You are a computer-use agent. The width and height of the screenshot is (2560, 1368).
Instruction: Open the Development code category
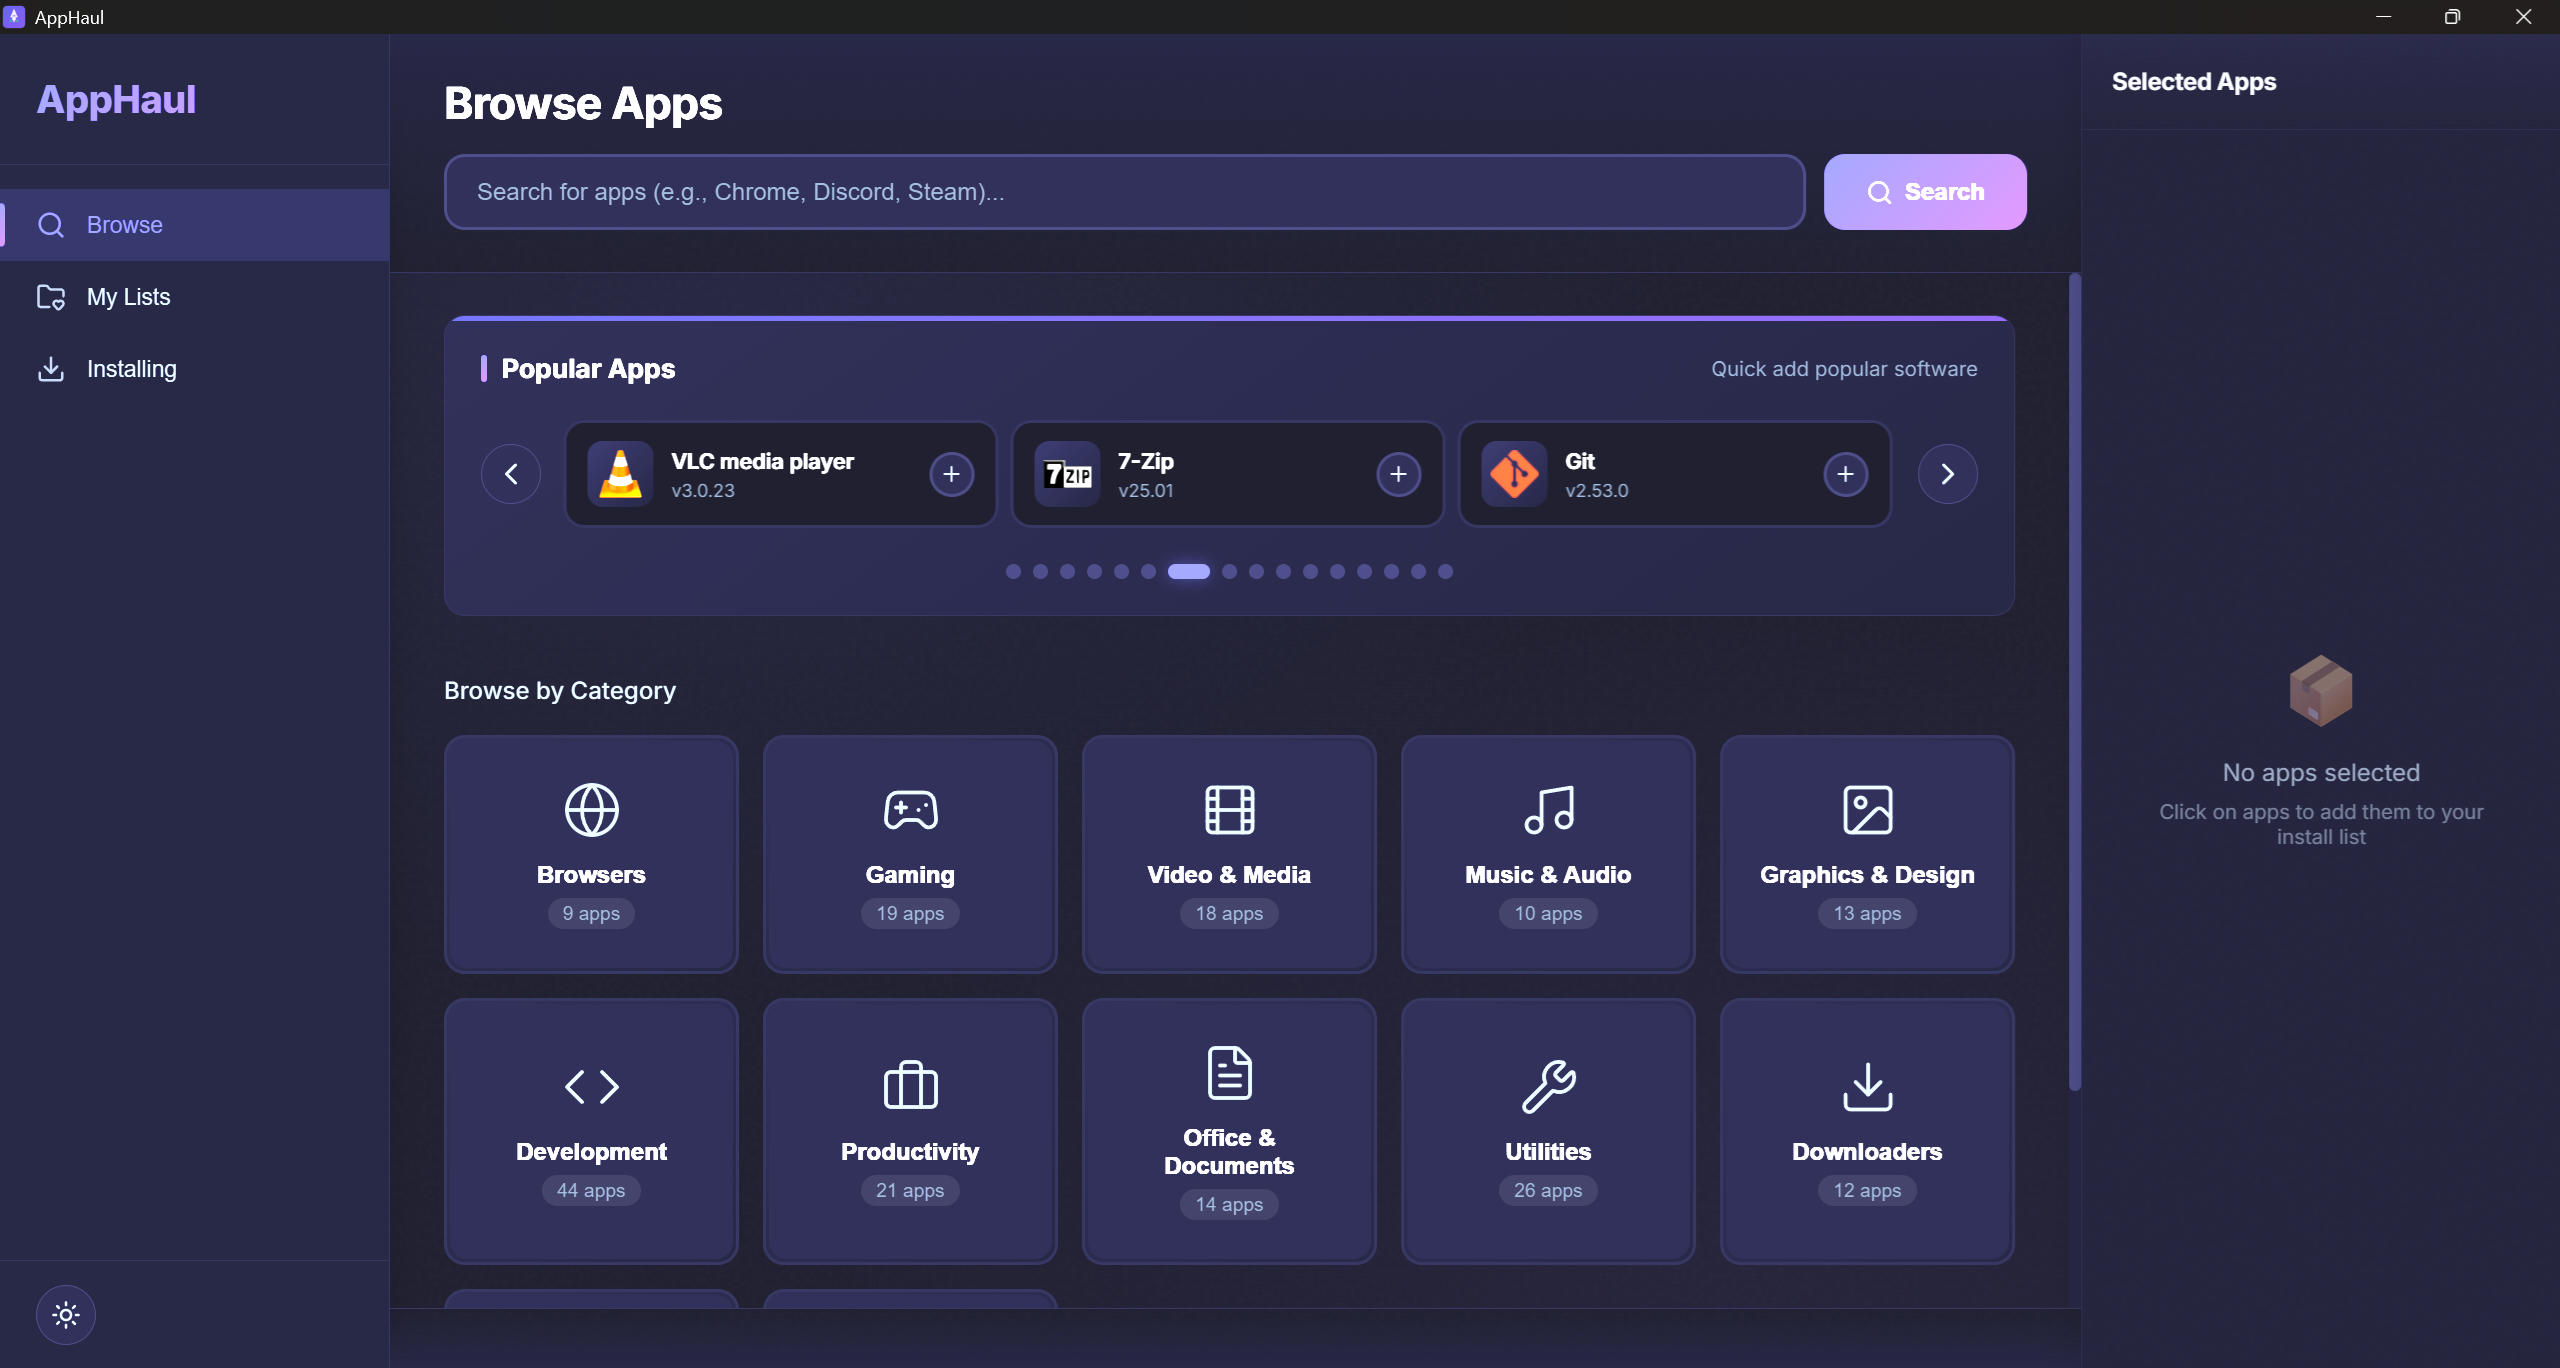point(591,1130)
